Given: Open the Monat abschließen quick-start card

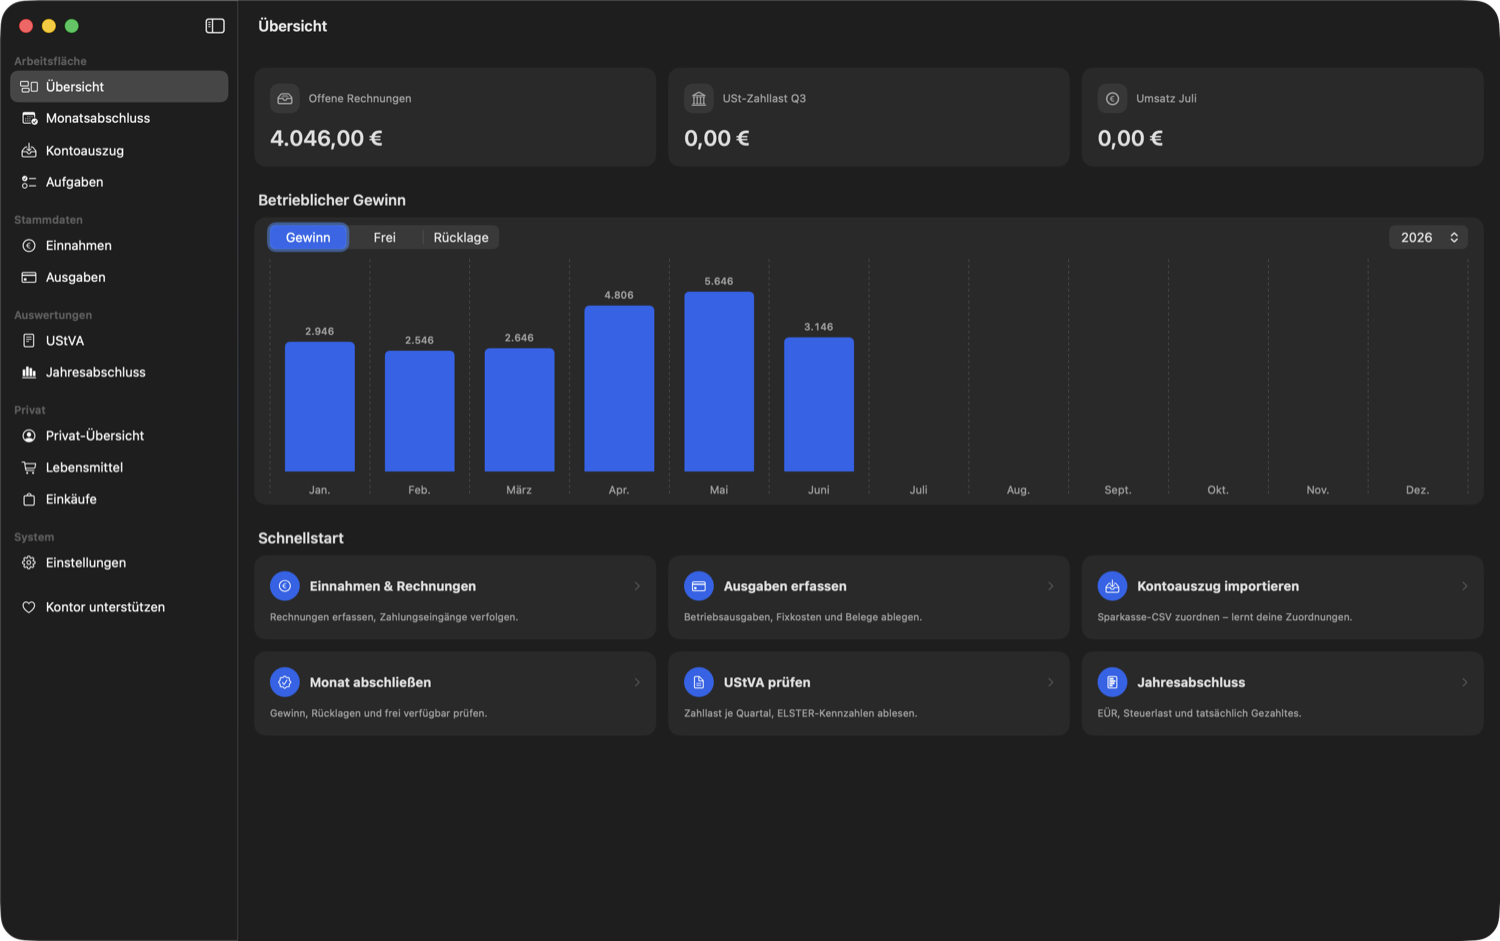Looking at the screenshot, I should [x=455, y=693].
